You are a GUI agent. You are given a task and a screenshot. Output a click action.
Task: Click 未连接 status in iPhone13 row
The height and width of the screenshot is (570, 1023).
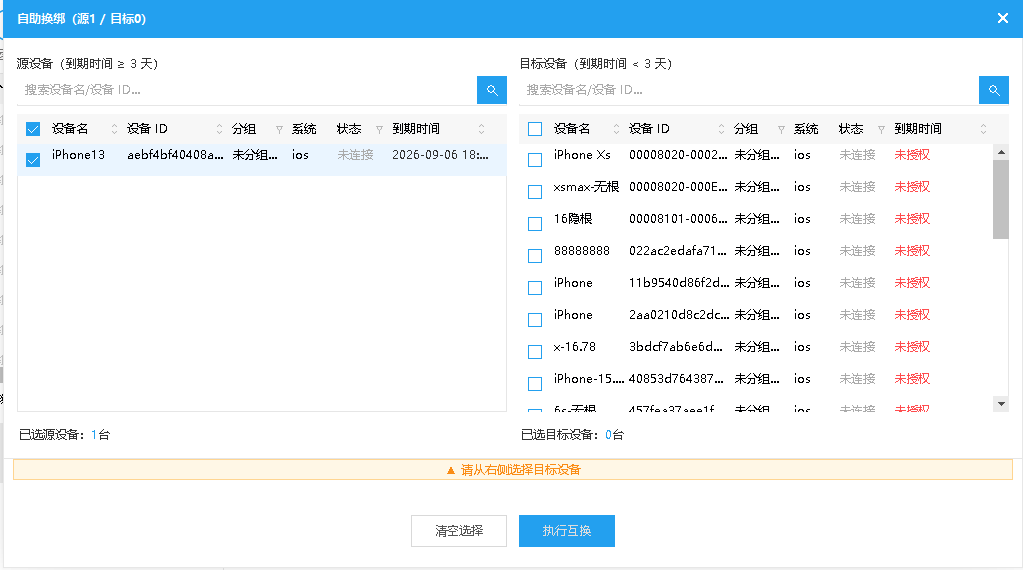pyautogui.click(x=356, y=155)
